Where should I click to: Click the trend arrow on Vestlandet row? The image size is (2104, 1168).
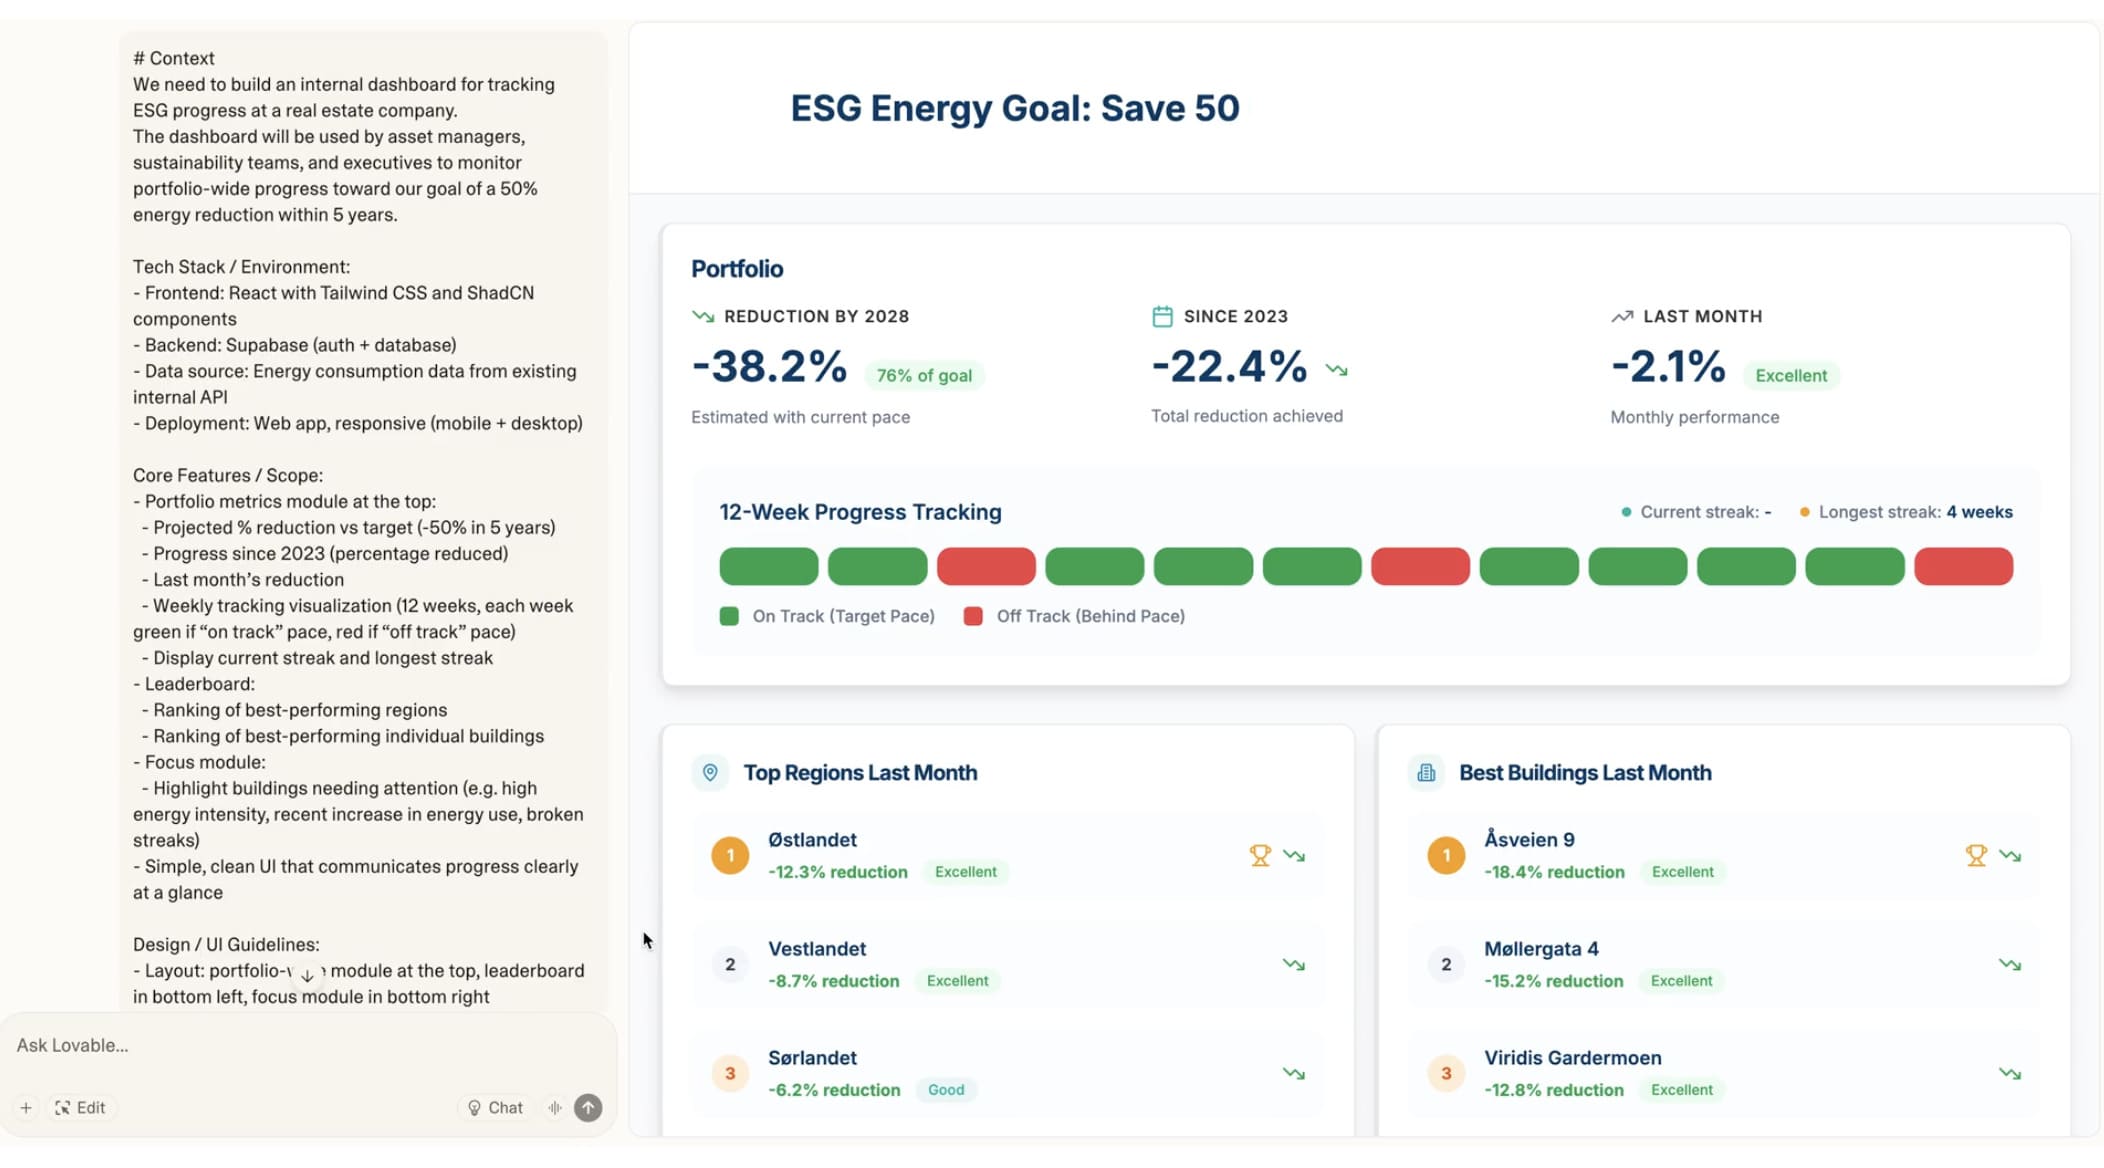[x=1293, y=964]
